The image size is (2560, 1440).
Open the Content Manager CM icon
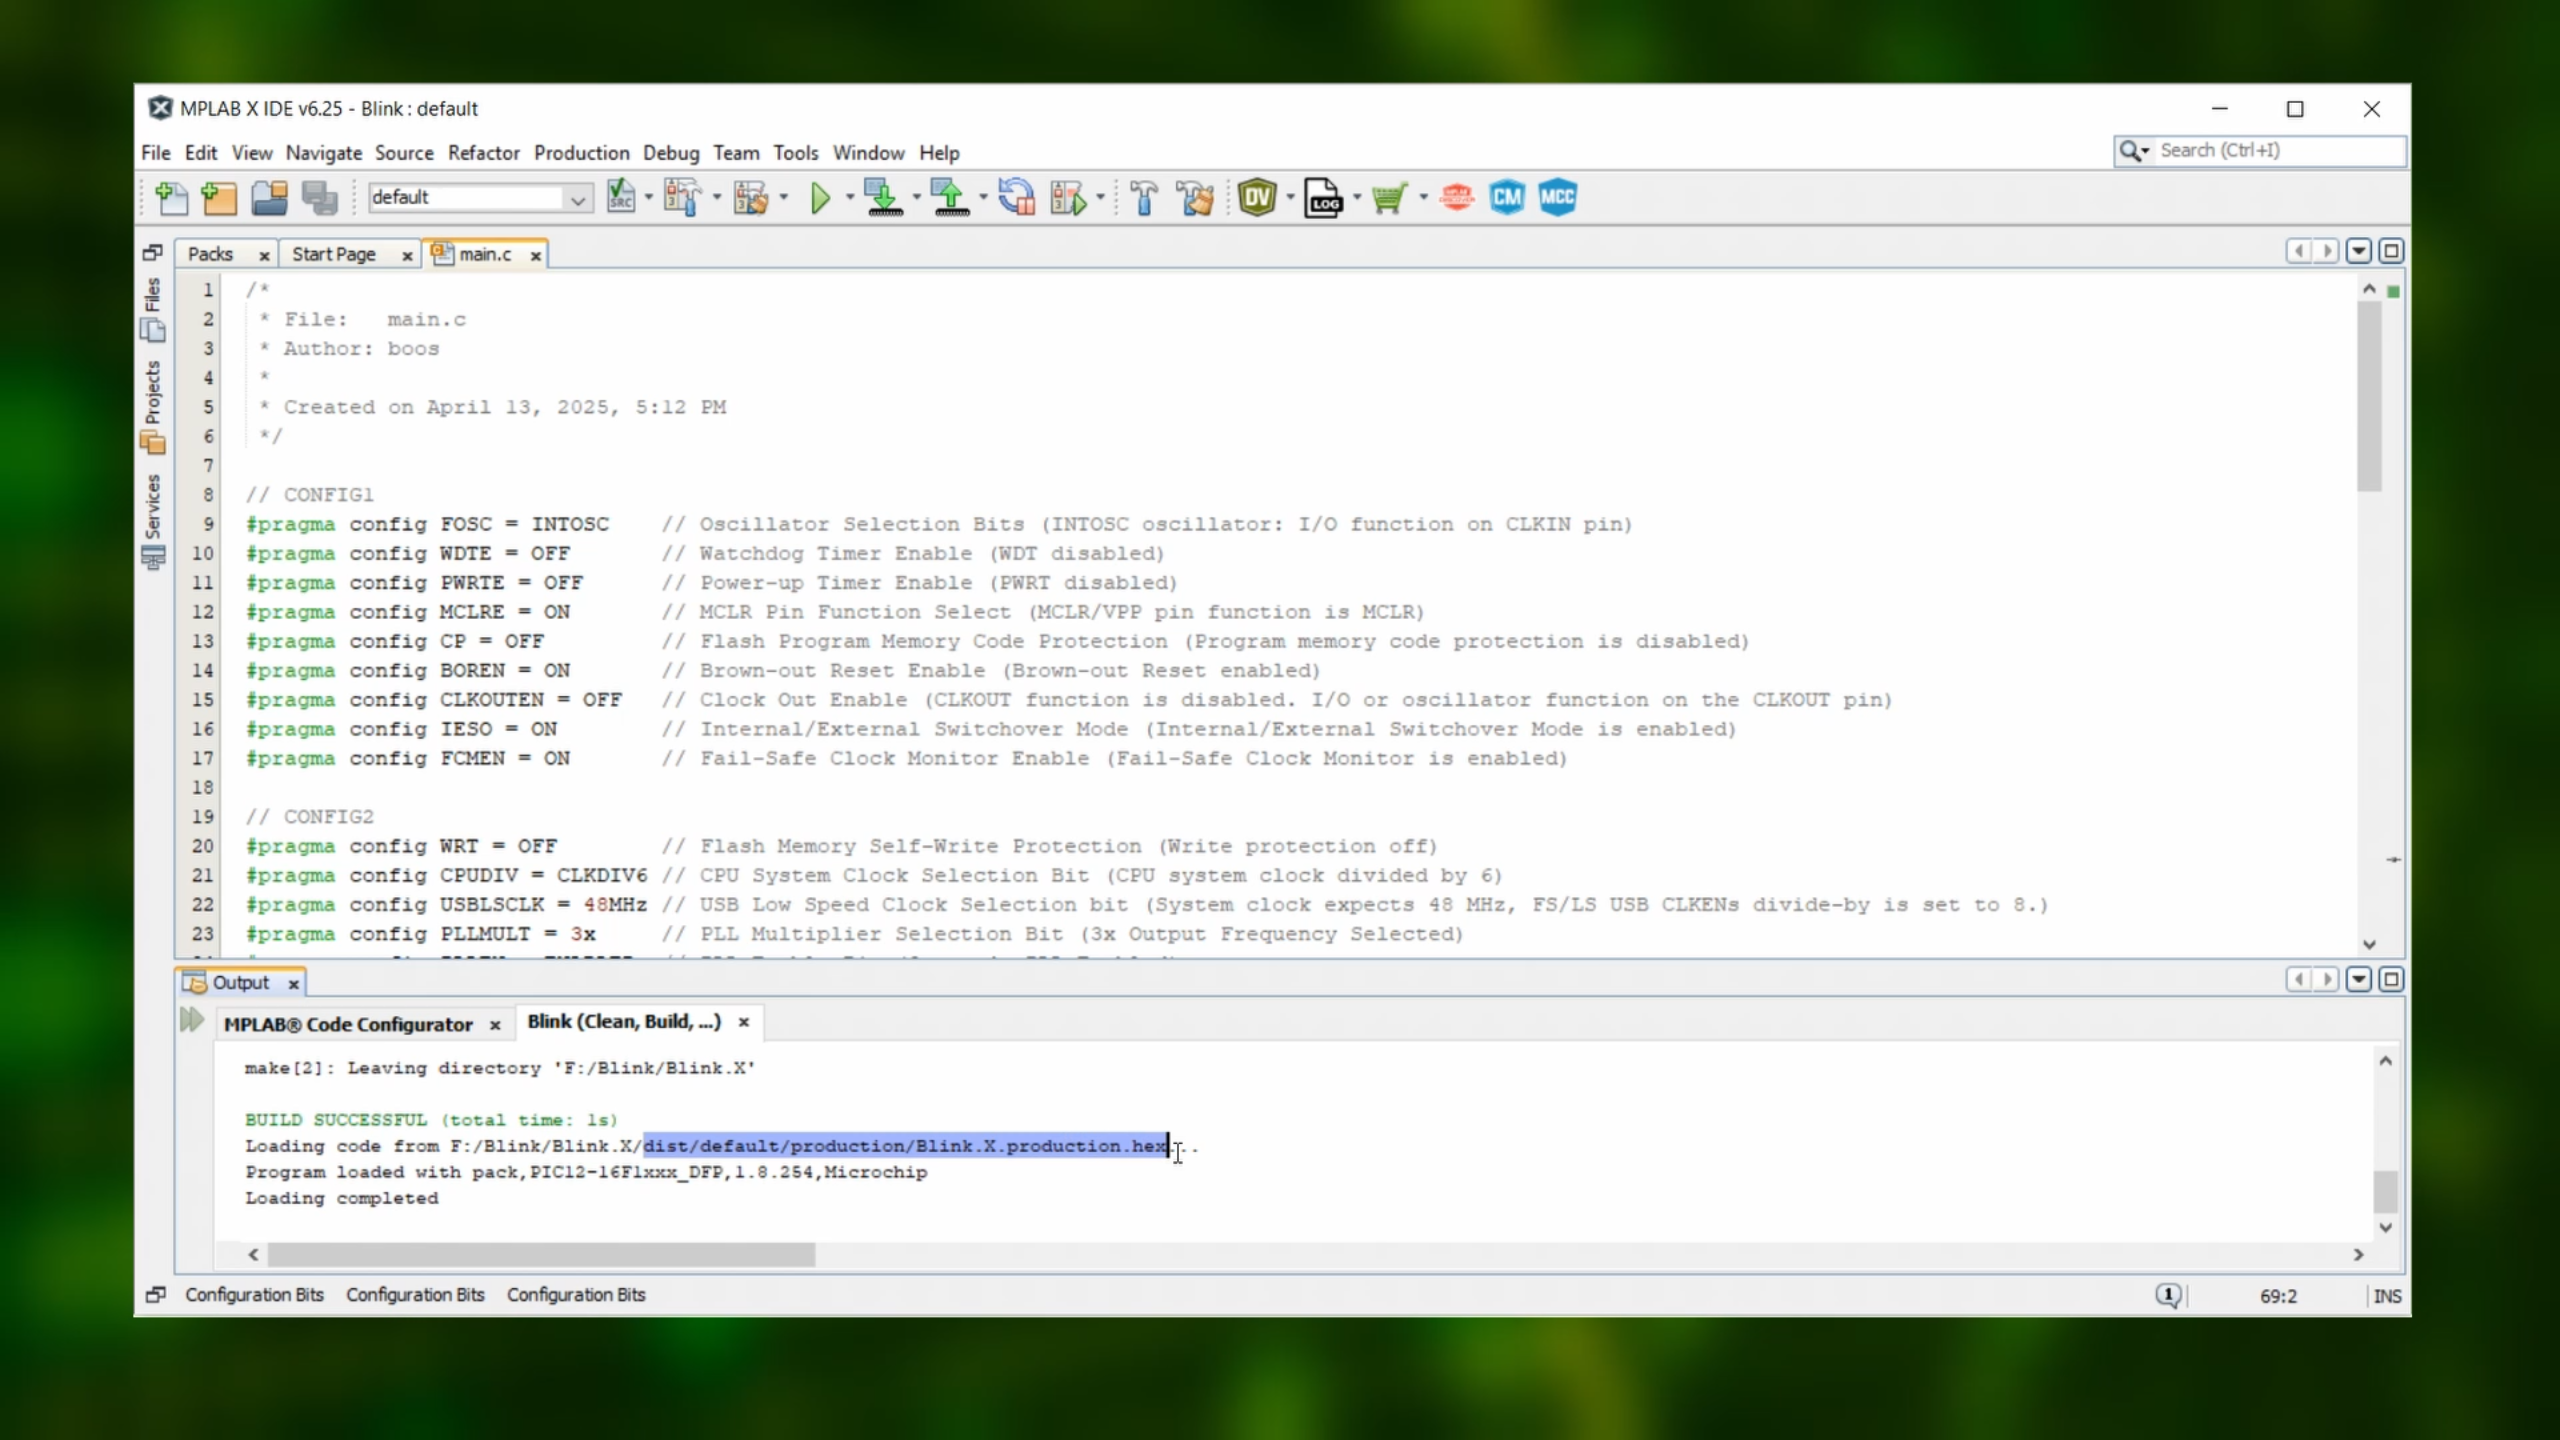1507,198
